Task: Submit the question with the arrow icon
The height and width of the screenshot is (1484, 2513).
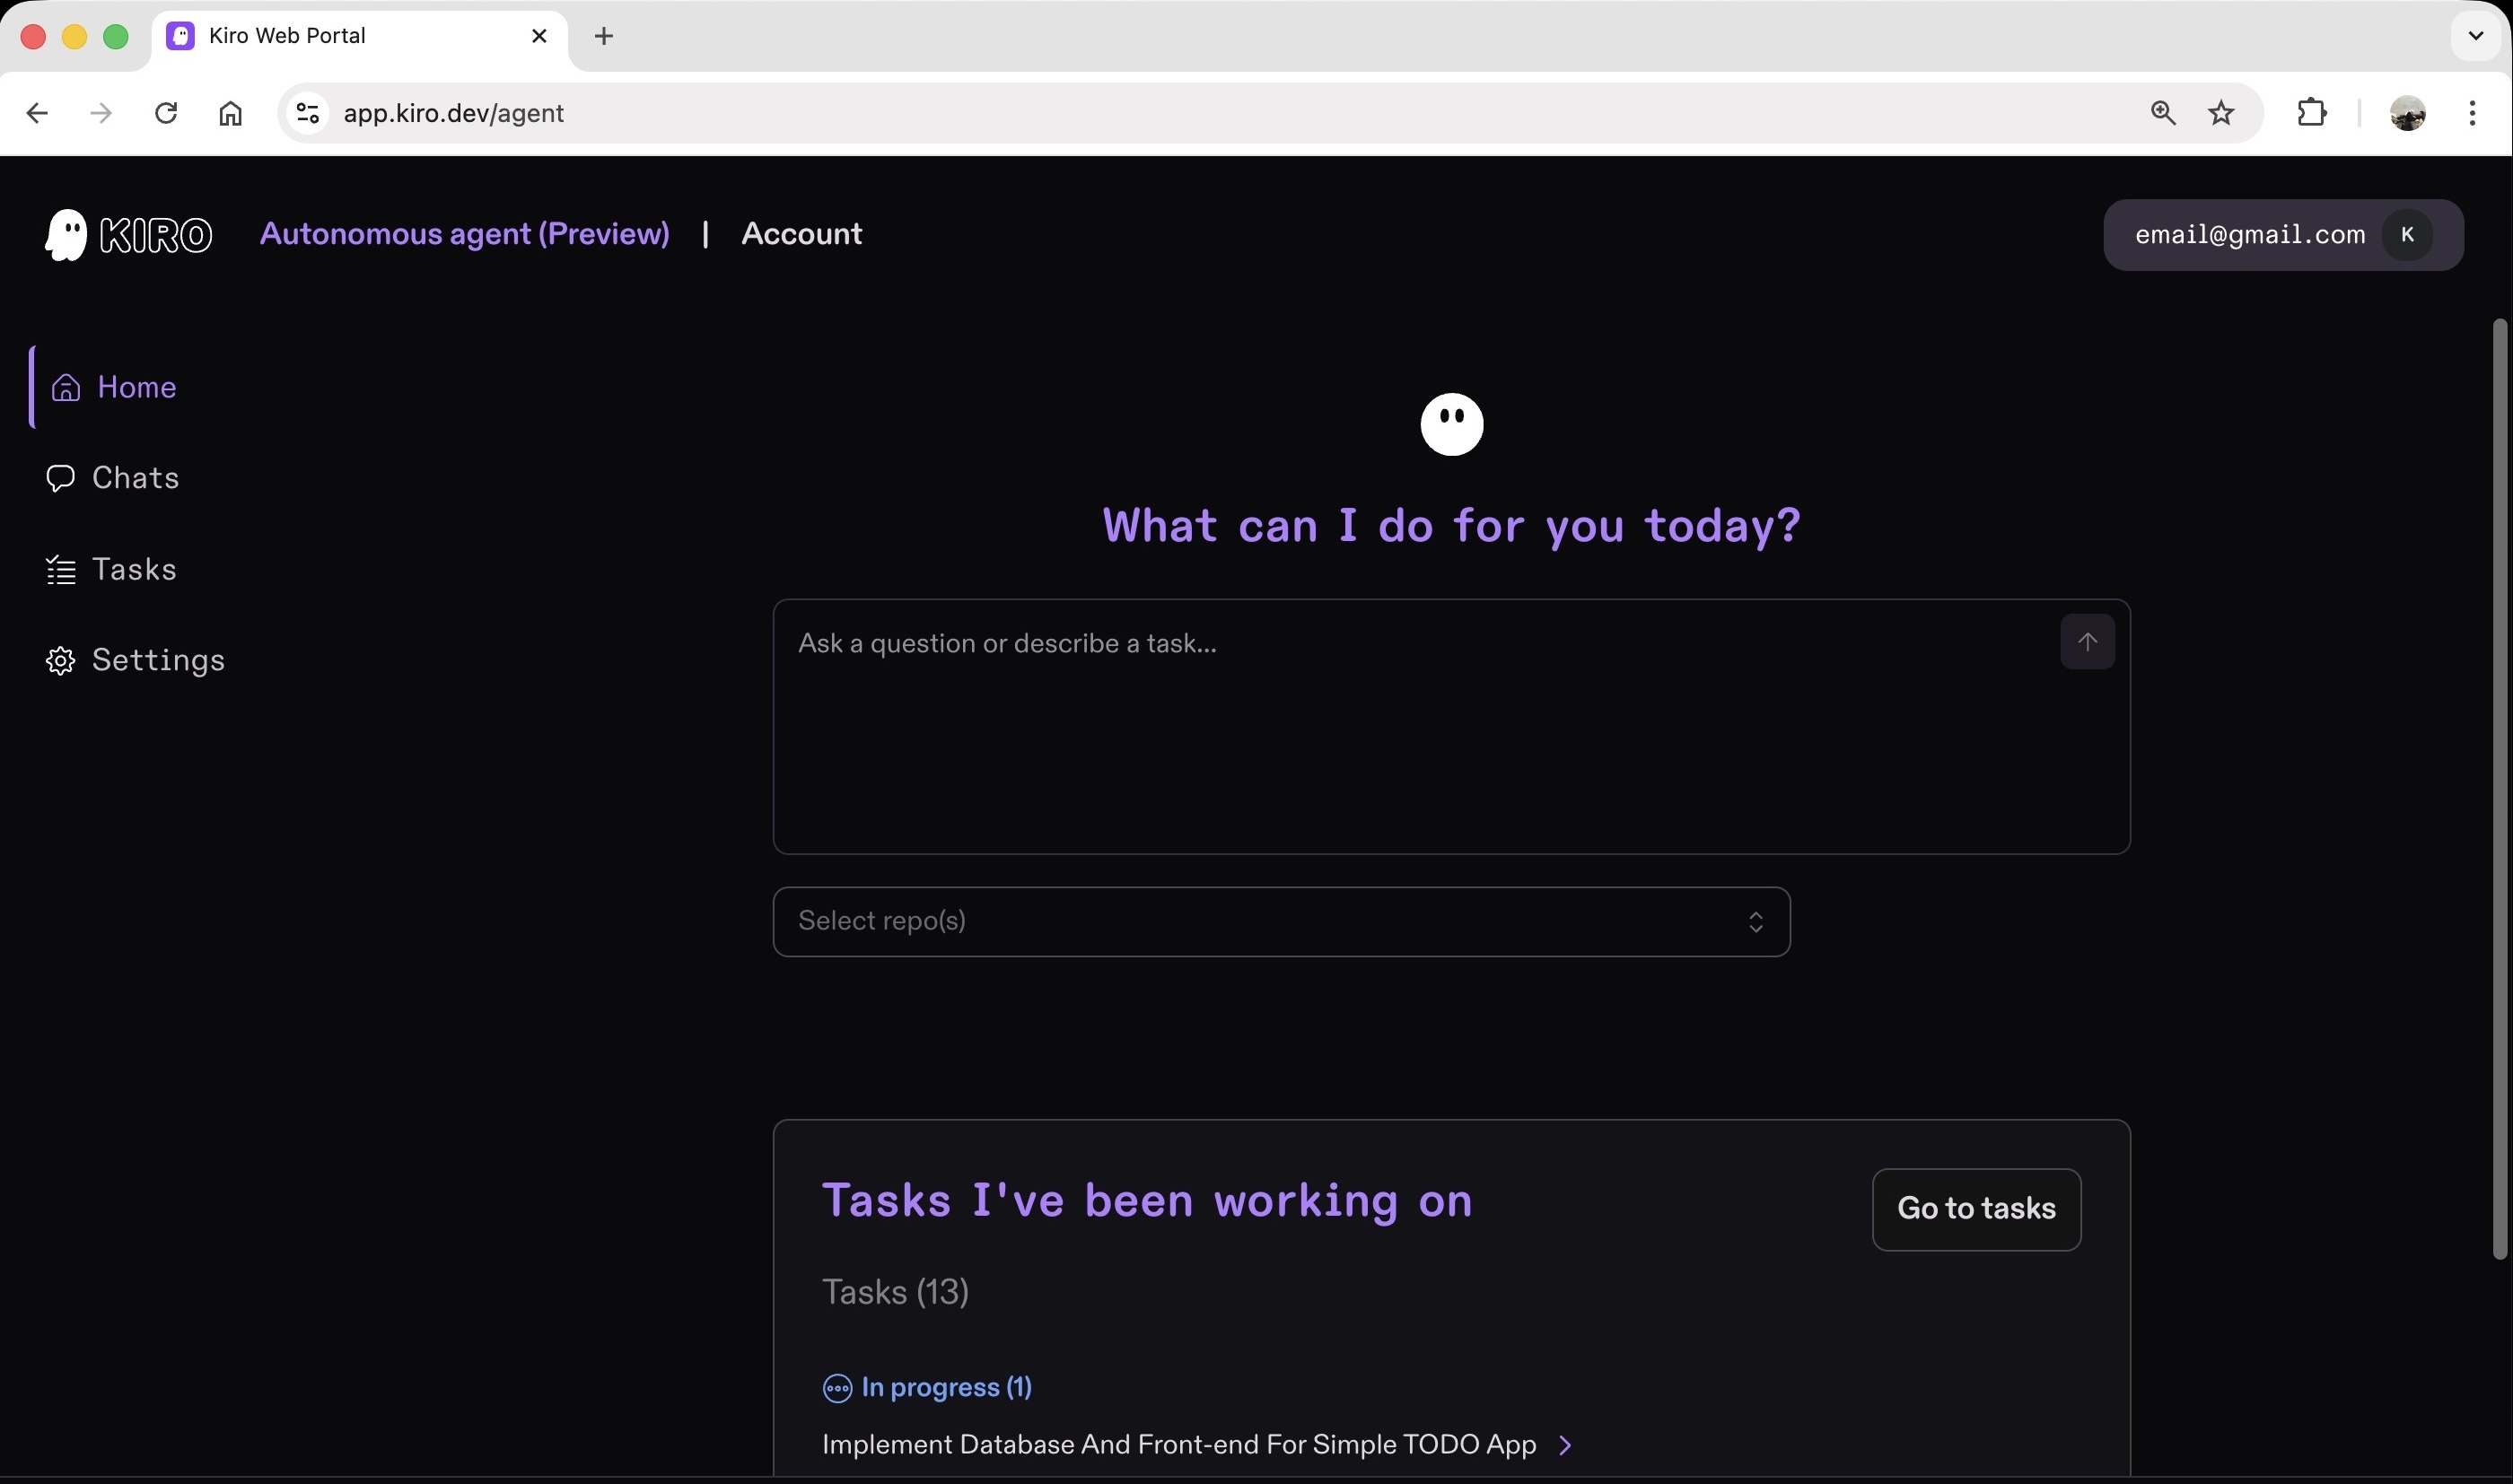Action: (2086, 641)
